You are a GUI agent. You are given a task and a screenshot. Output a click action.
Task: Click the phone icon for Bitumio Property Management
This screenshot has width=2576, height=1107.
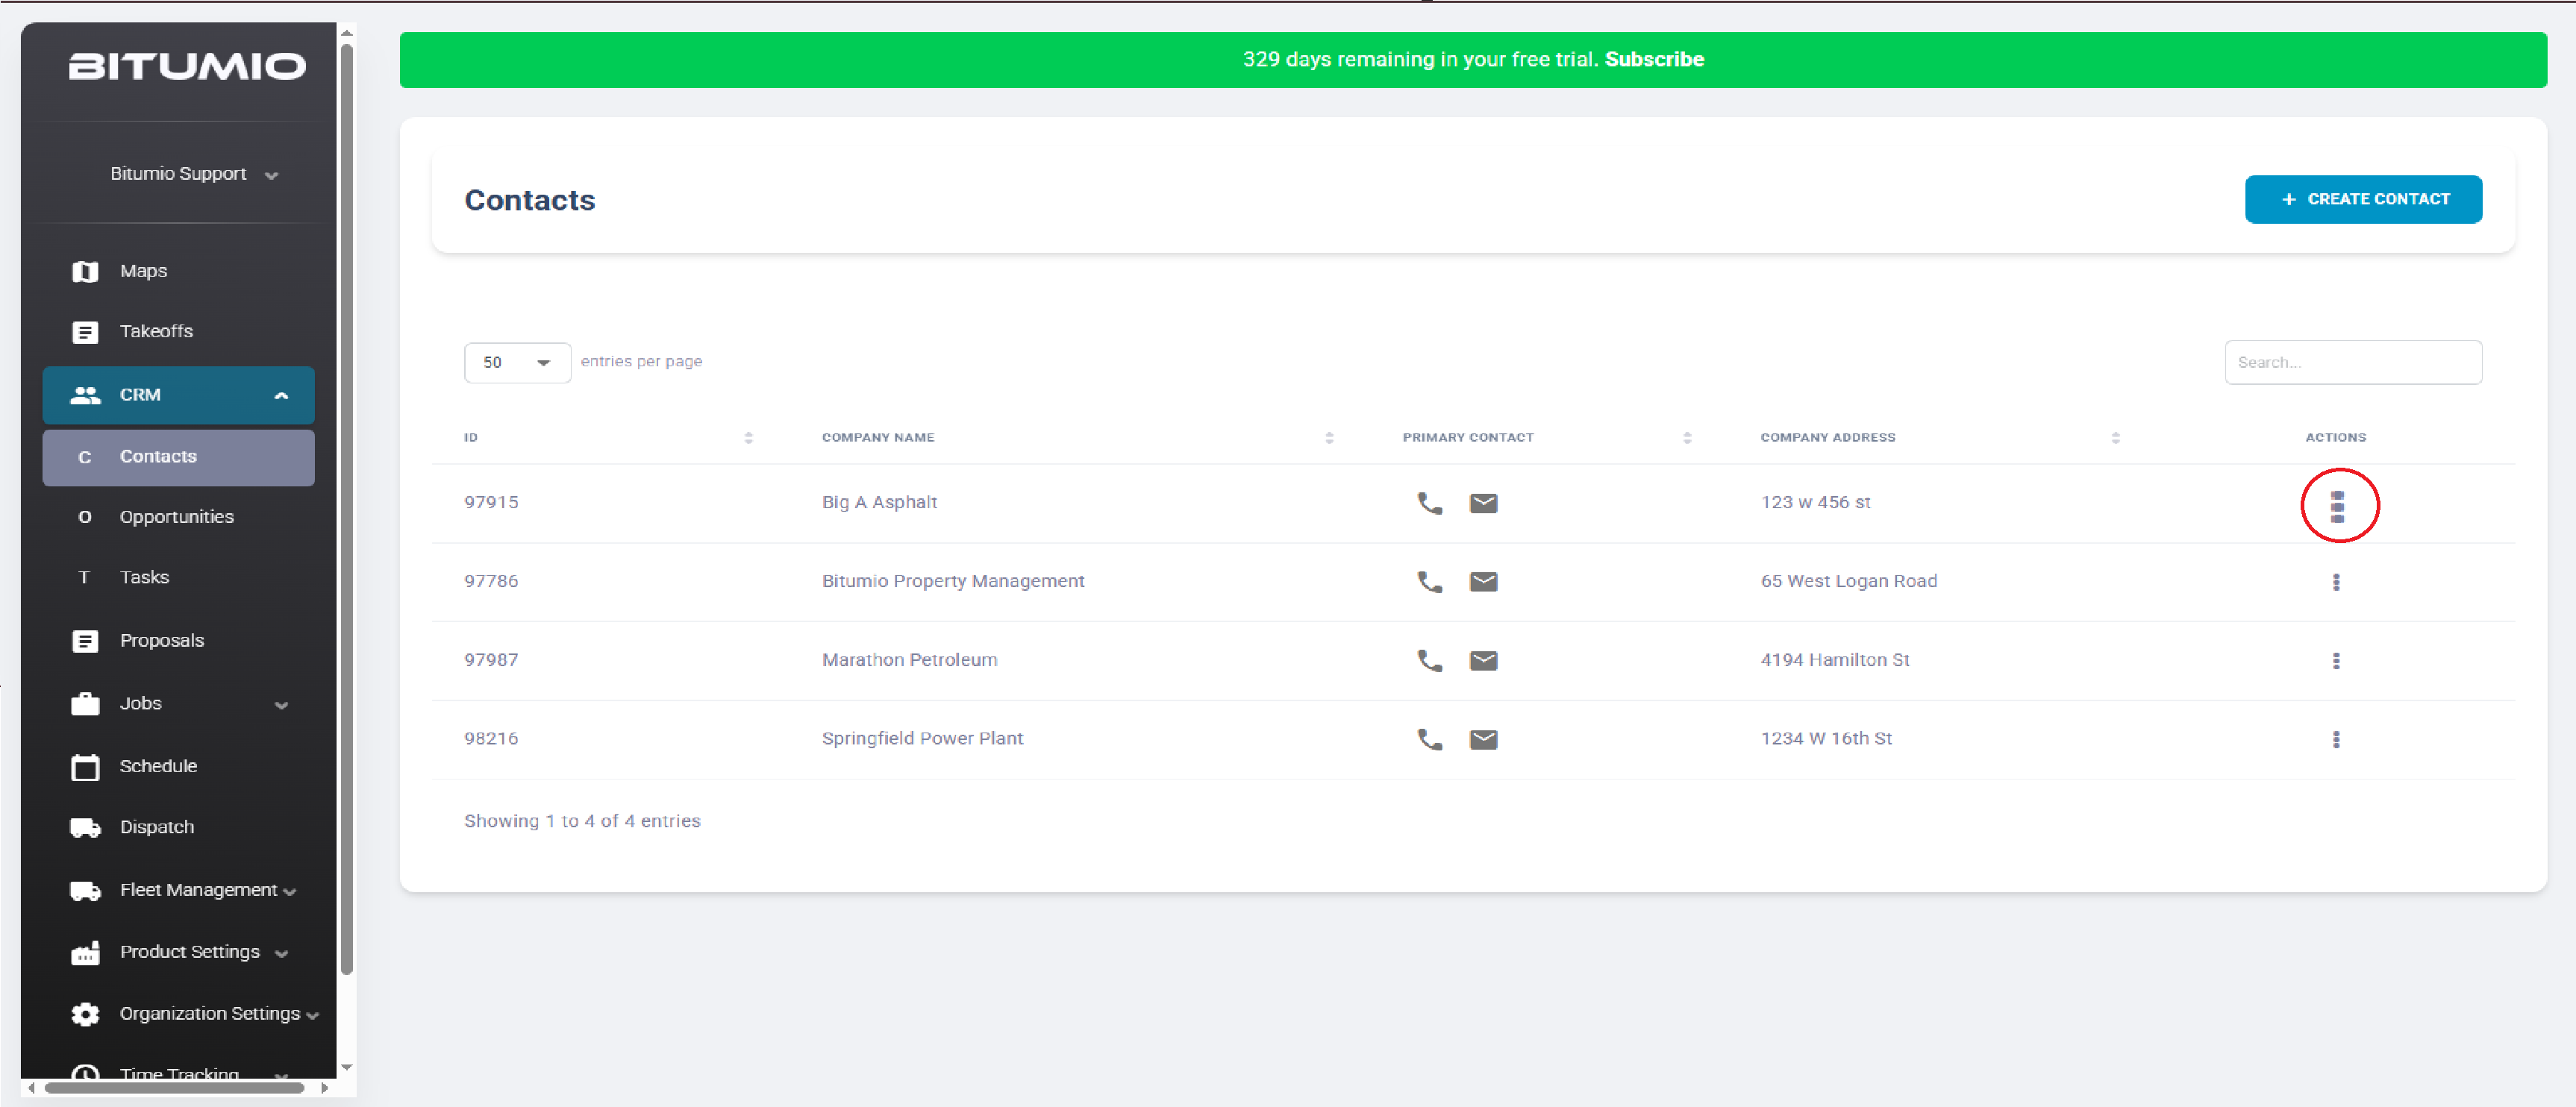[x=1430, y=582]
